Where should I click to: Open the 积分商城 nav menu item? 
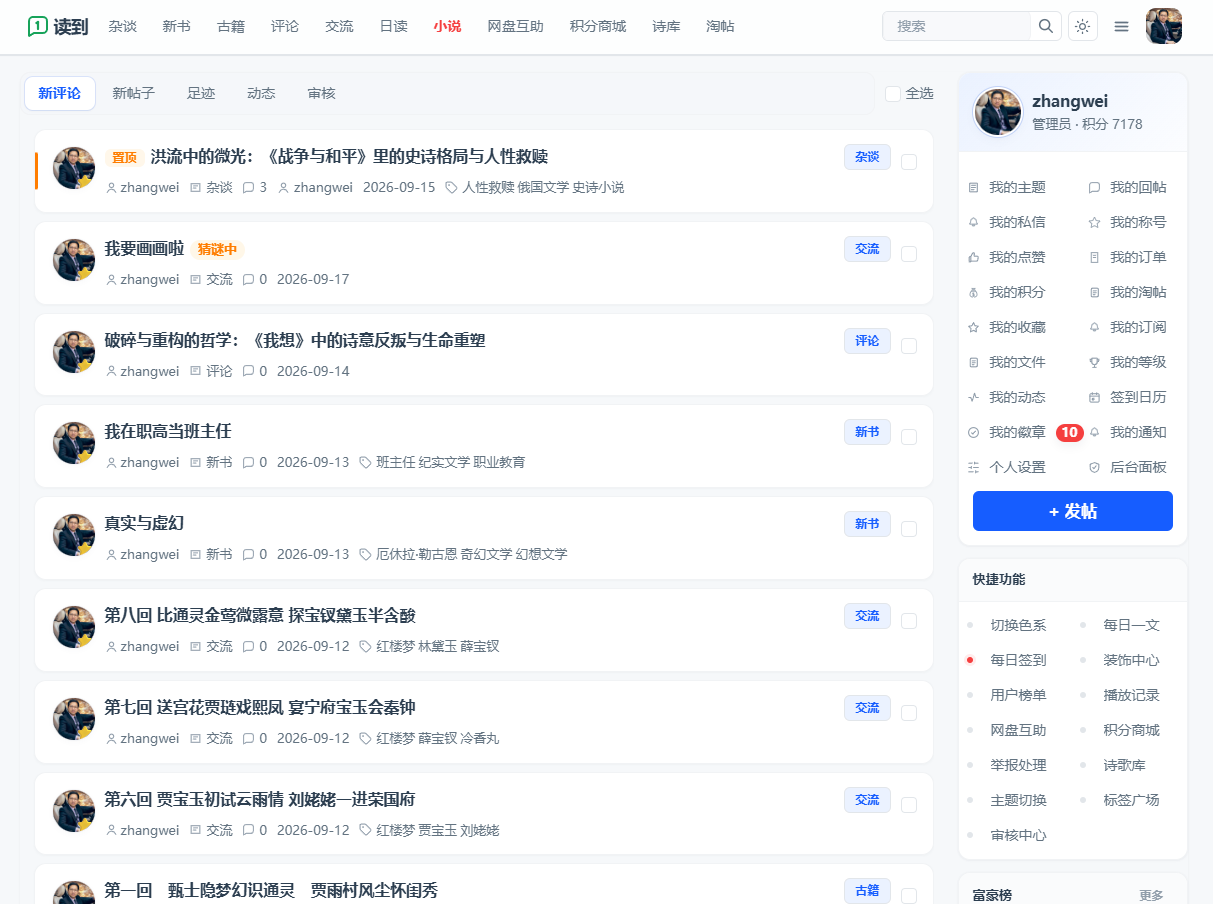click(x=598, y=26)
